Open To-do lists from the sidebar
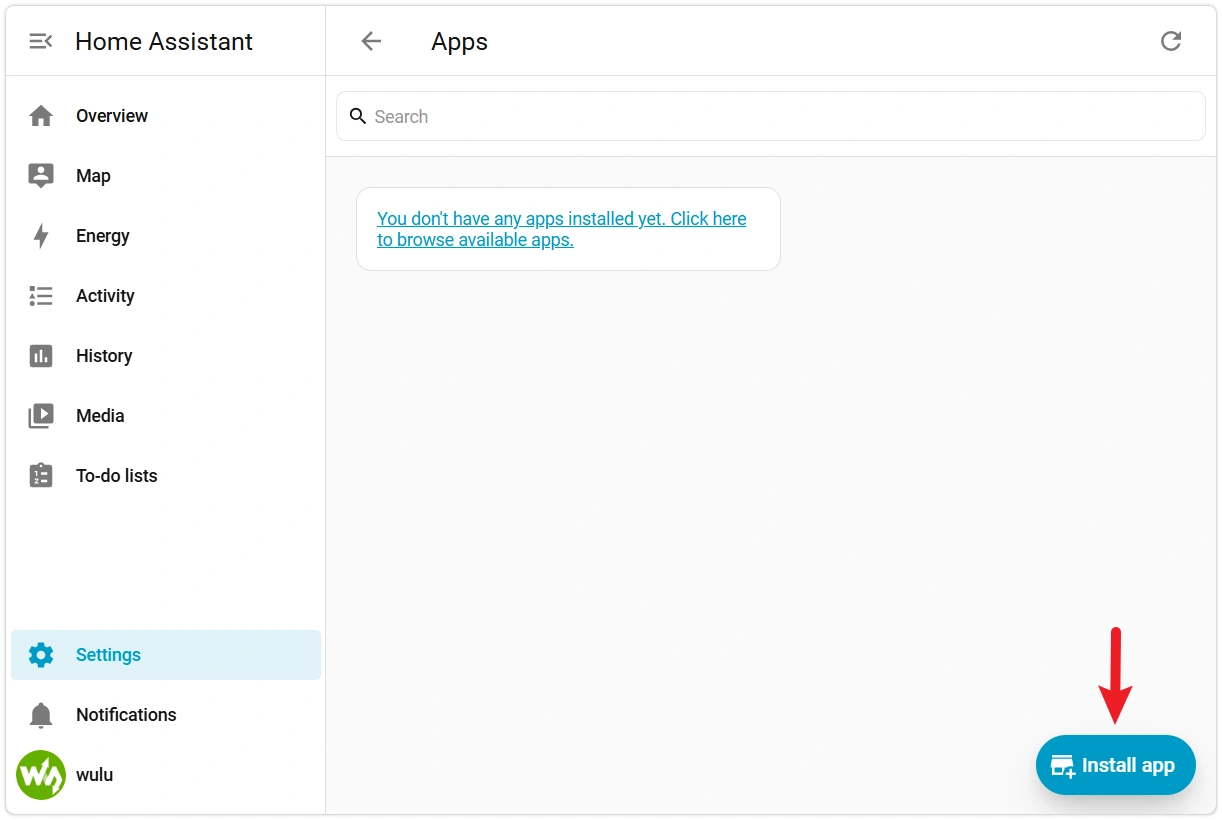Screen dimensions: 1222x820 tap(166, 475)
